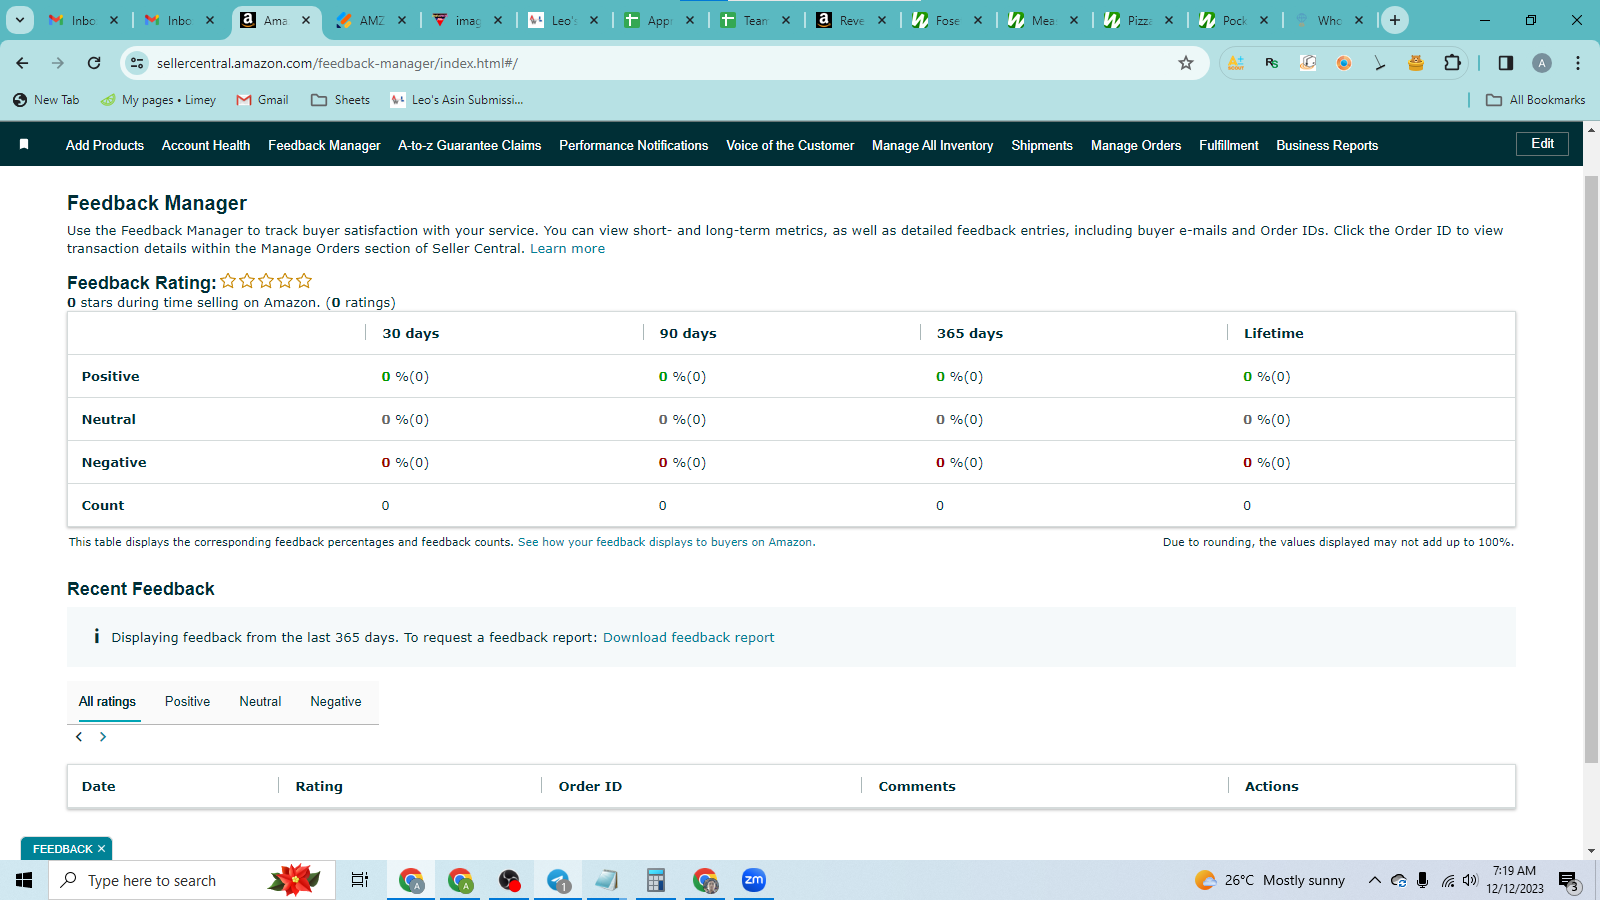This screenshot has height=900, width=1600.
Task: Open Notepad from the taskbar
Action: point(607,880)
